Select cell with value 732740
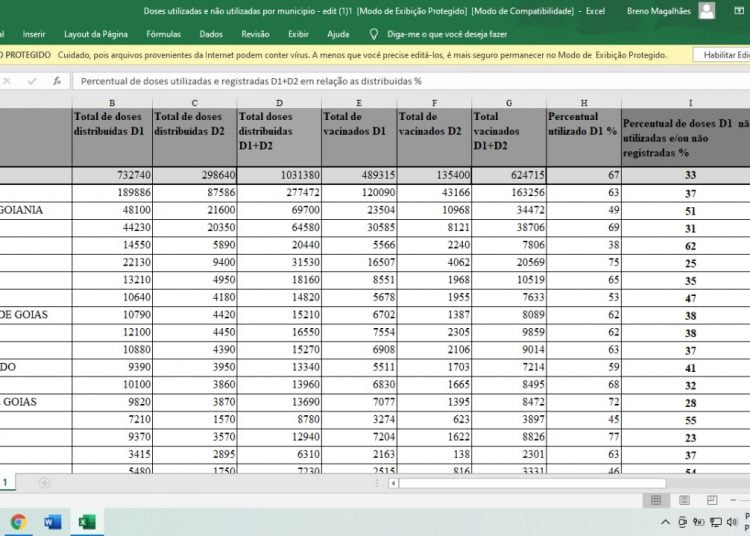The image size is (750, 536). (112, 175)
